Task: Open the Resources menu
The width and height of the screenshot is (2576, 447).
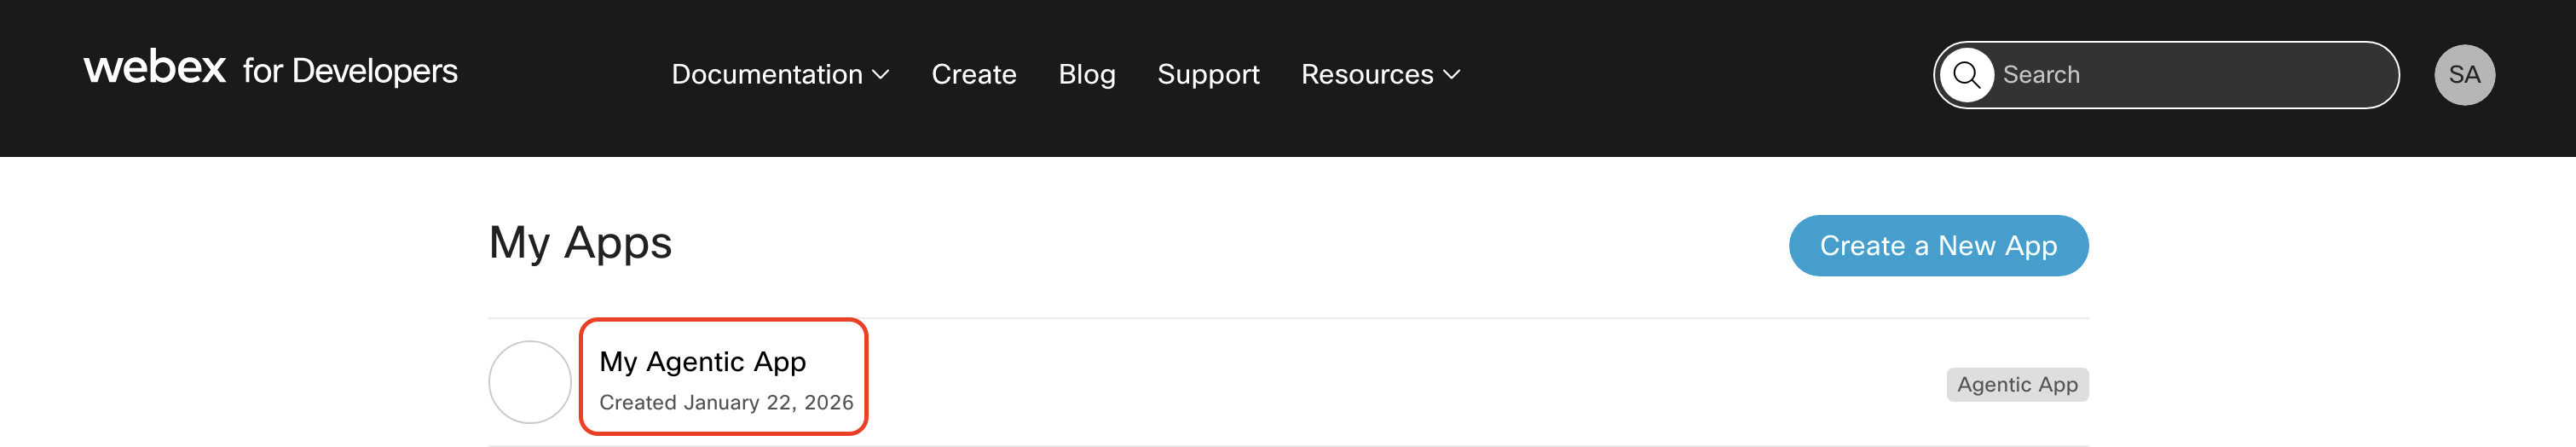Action: (1366, 74)
